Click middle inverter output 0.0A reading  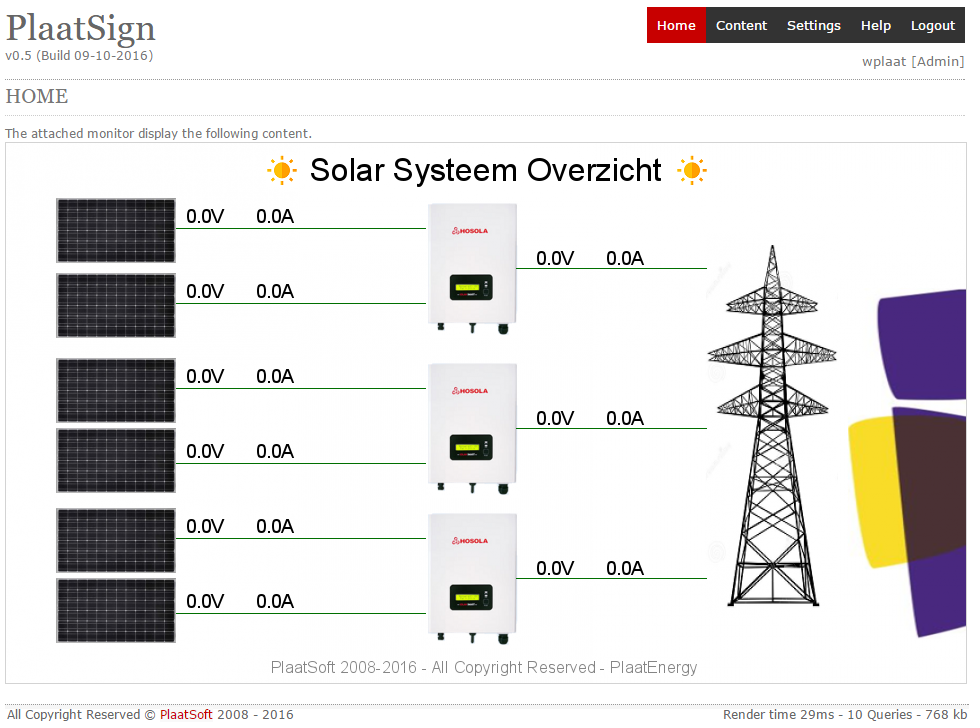tap(625, 418)
